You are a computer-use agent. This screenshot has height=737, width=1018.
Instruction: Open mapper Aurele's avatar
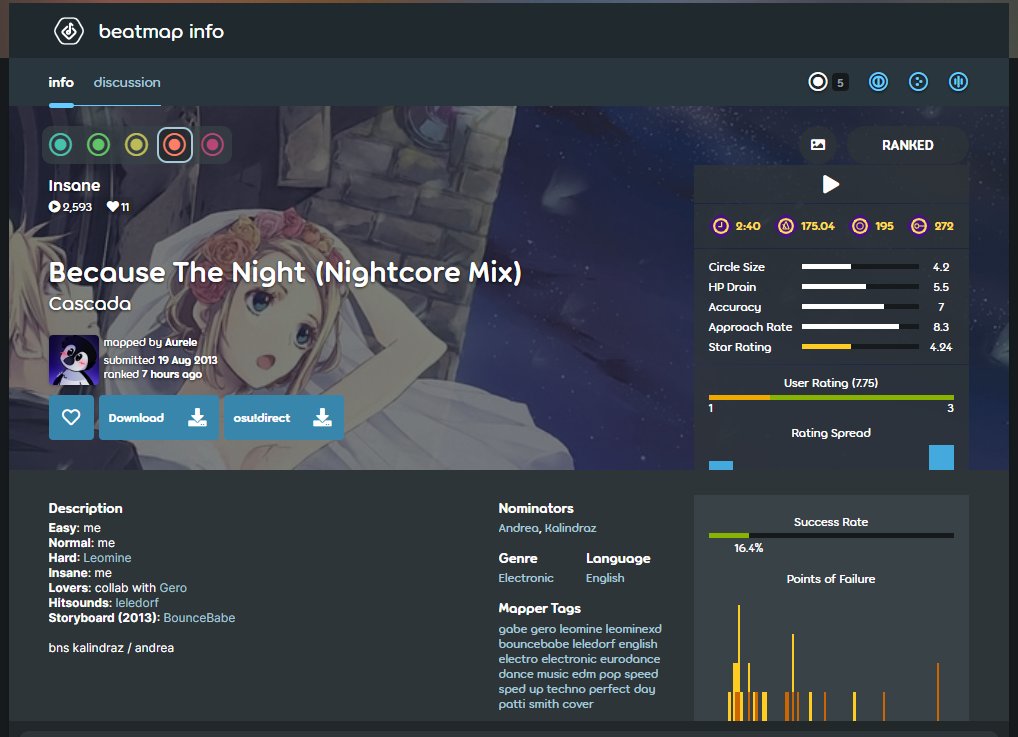[73, 360]
